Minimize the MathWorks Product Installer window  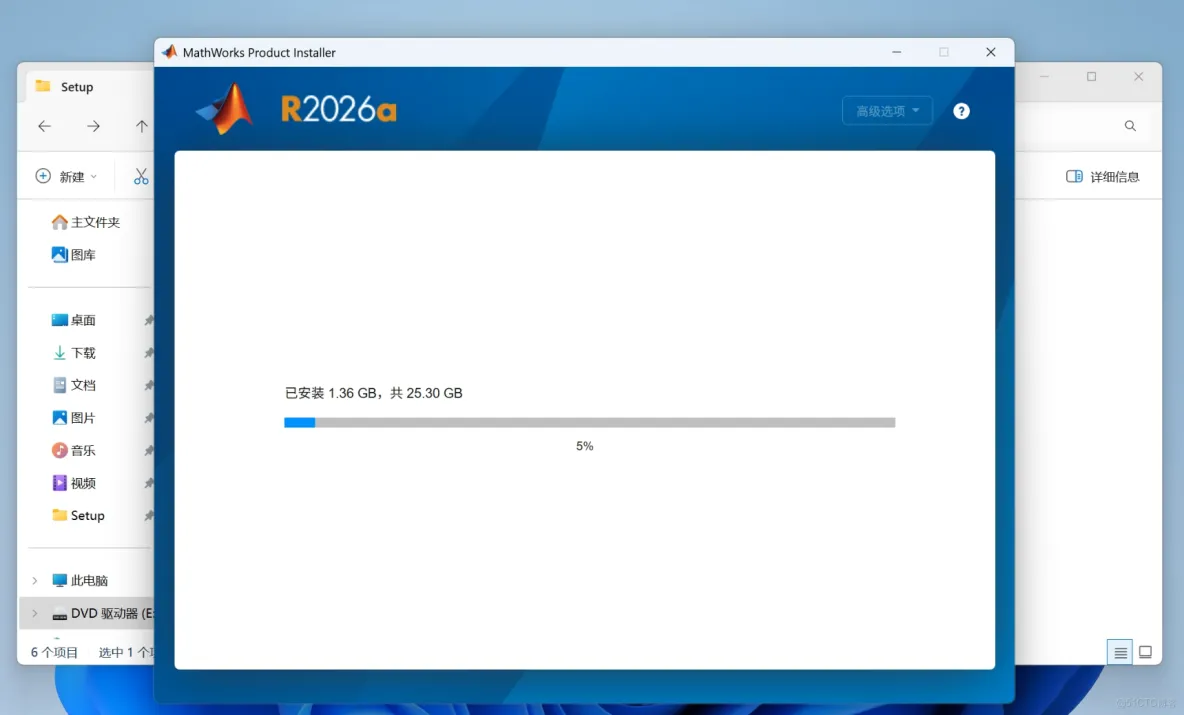(x=896, y=52)
